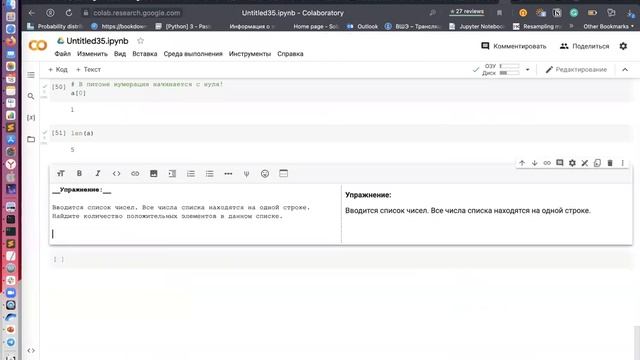Select the empty code cell below
Viewport: 640px width, 360px height.
tap(341, 260)
